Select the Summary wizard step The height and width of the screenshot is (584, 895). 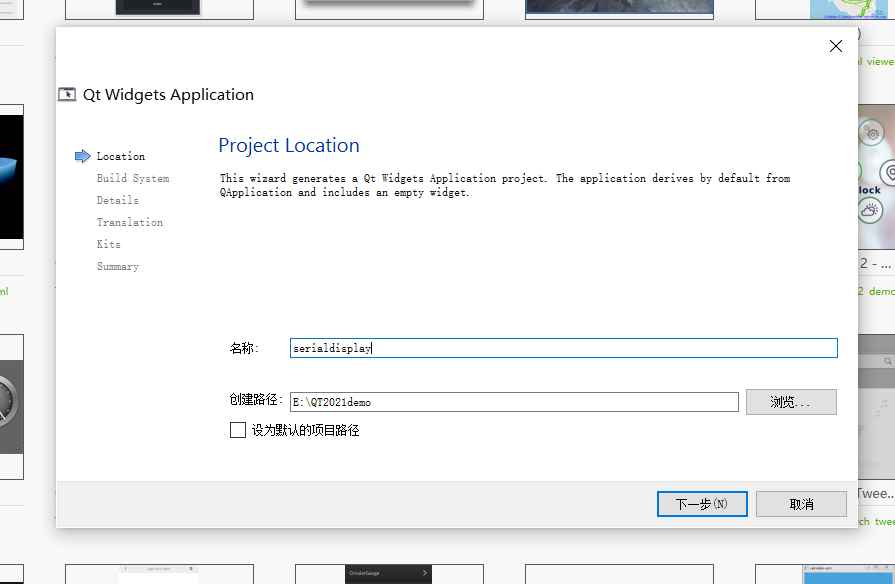pos(118,266)
